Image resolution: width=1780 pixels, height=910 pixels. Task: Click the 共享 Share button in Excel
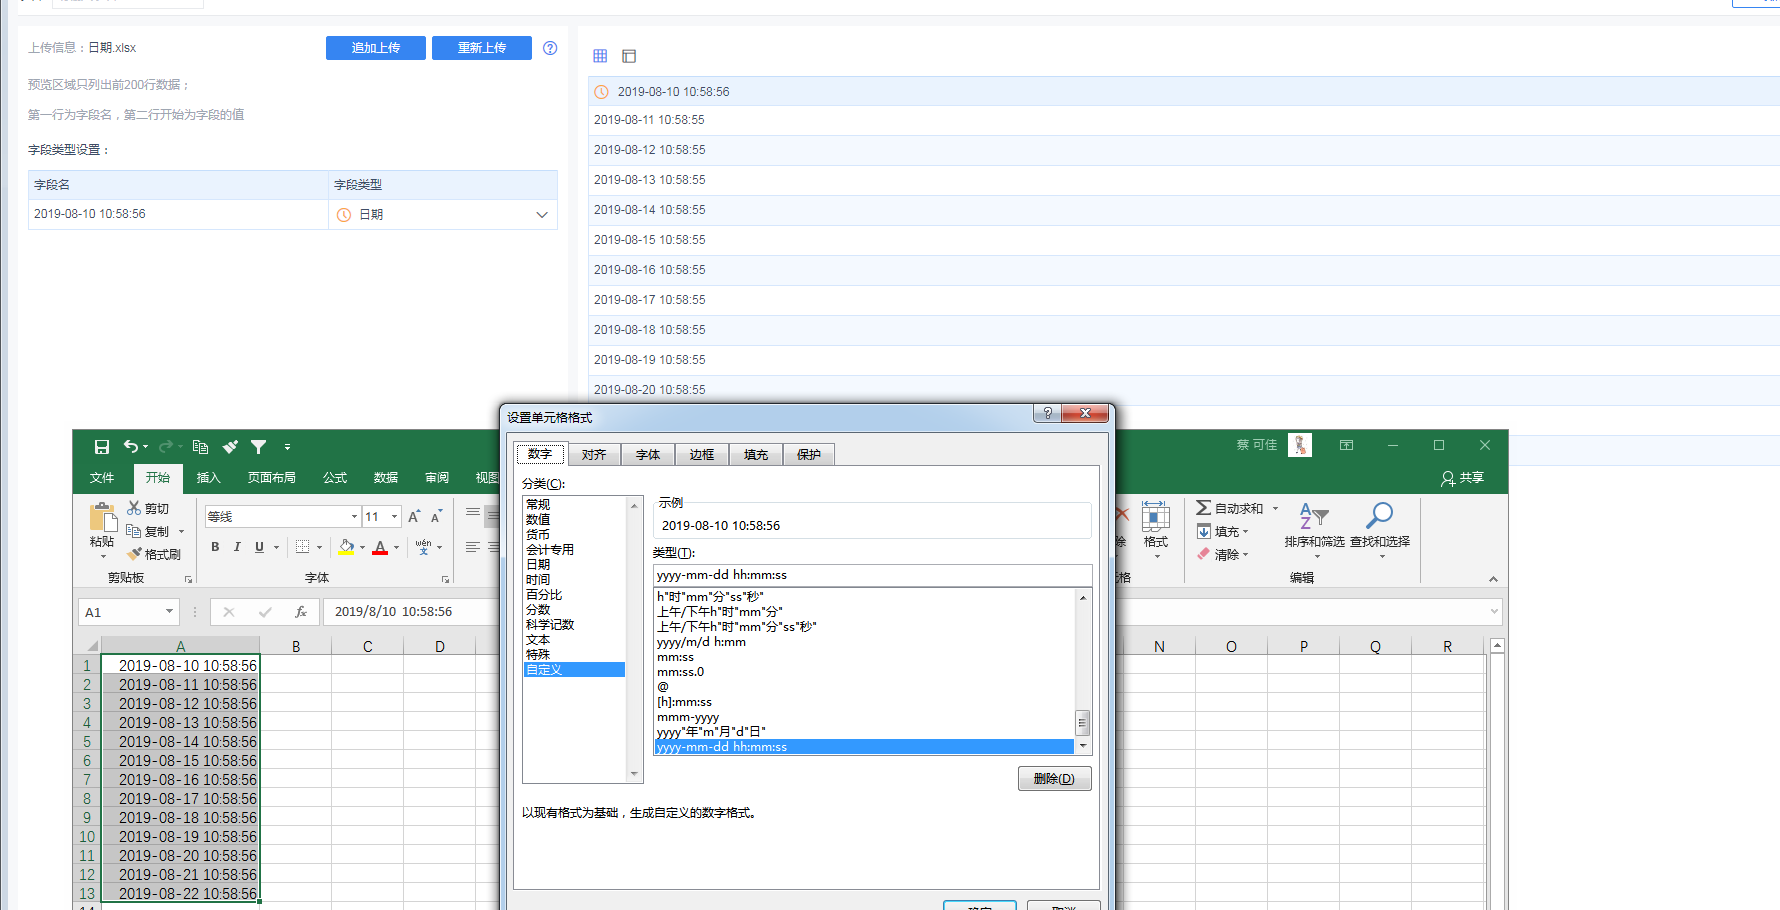coord(1462,478)
